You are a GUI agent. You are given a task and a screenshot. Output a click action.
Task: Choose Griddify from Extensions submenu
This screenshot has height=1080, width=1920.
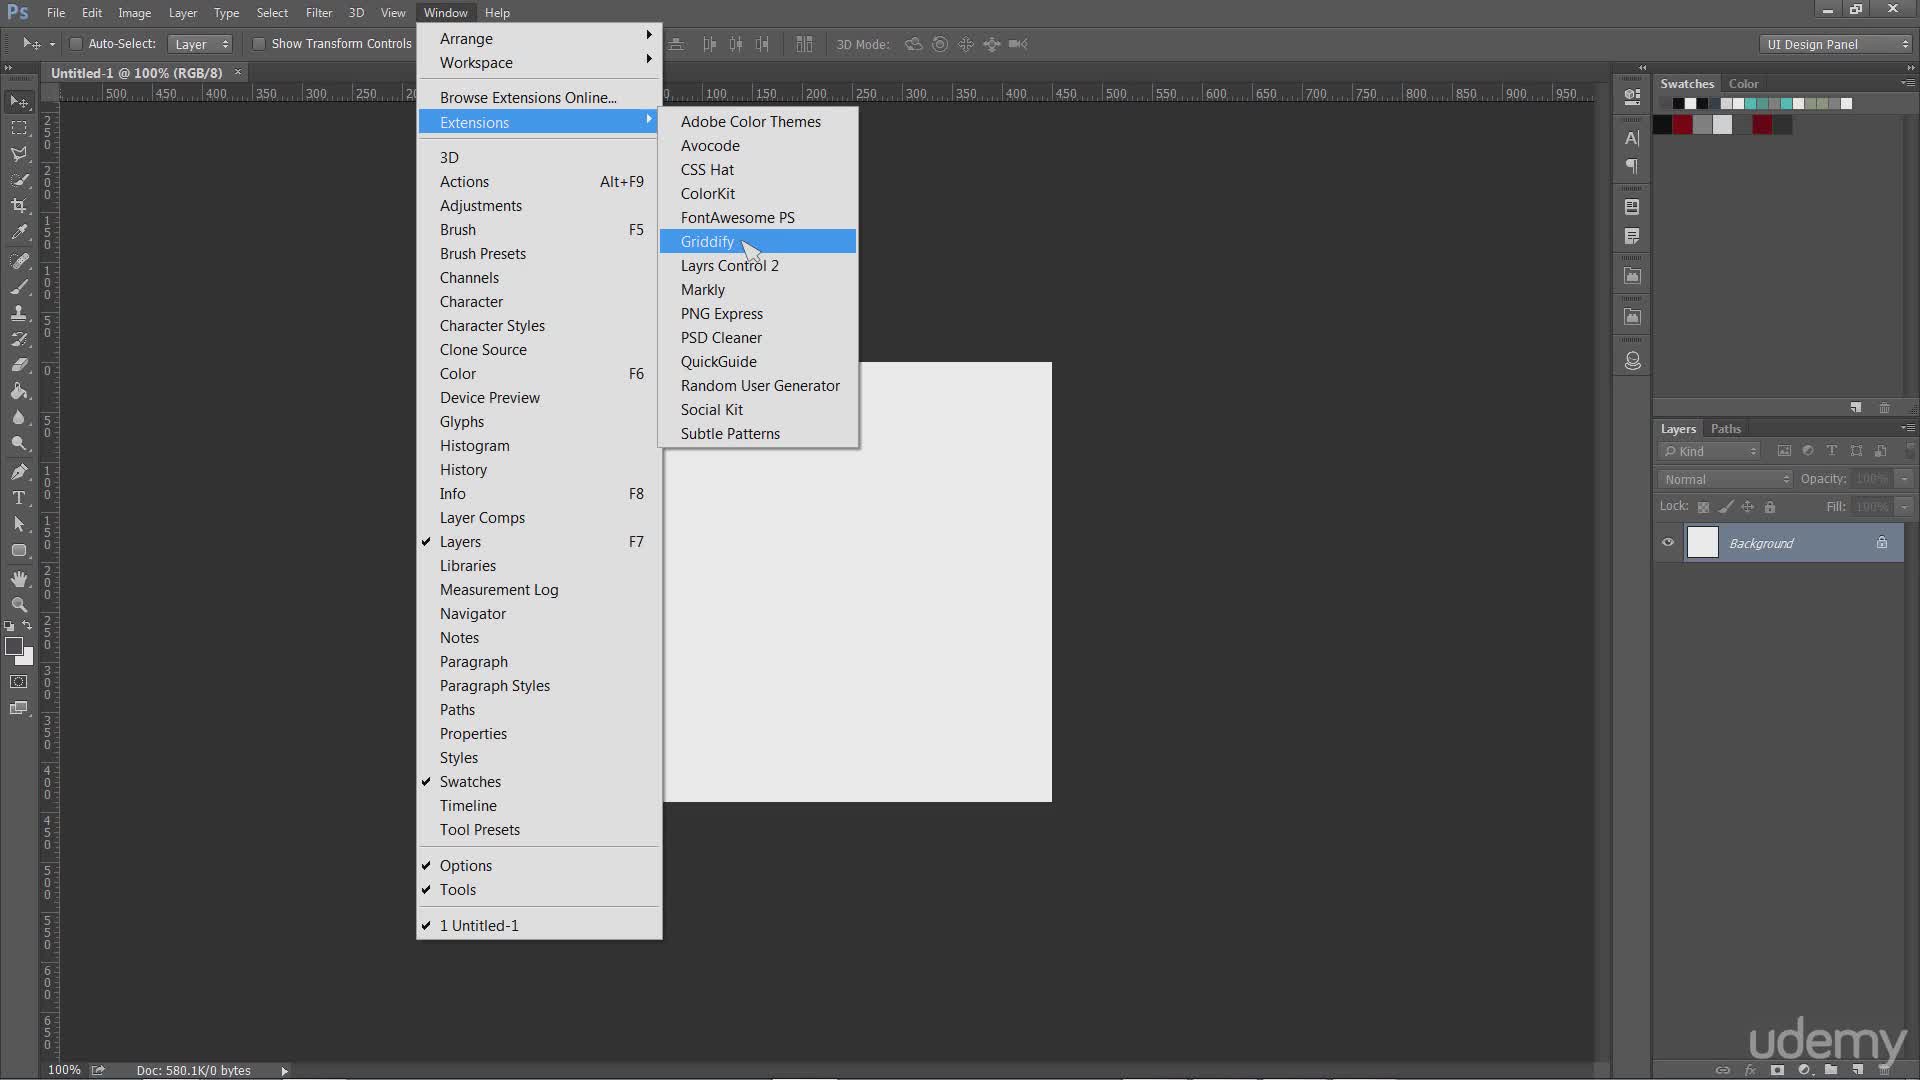(757, 241)
